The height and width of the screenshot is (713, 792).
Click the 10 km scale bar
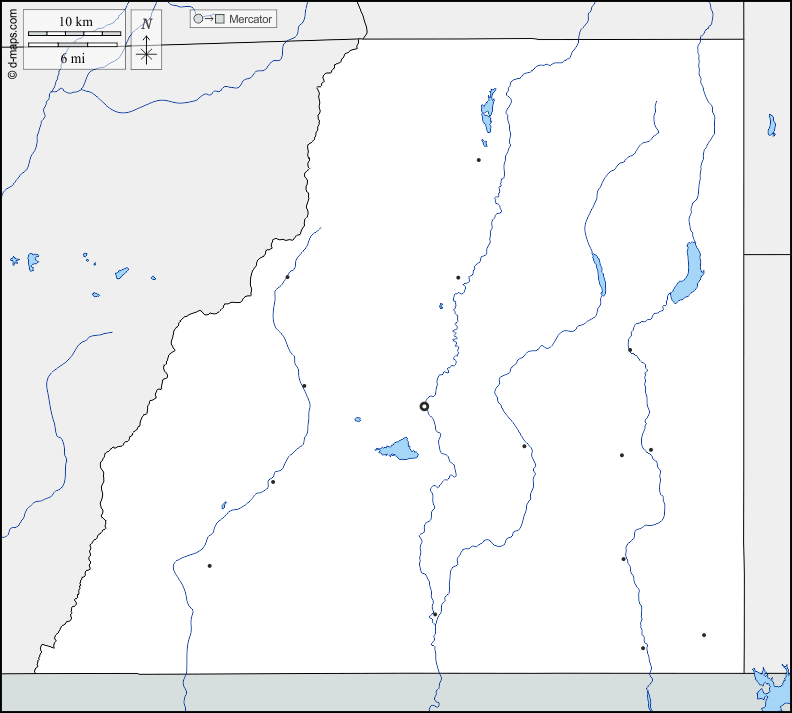pyautogui.click(x=74, y=34)
